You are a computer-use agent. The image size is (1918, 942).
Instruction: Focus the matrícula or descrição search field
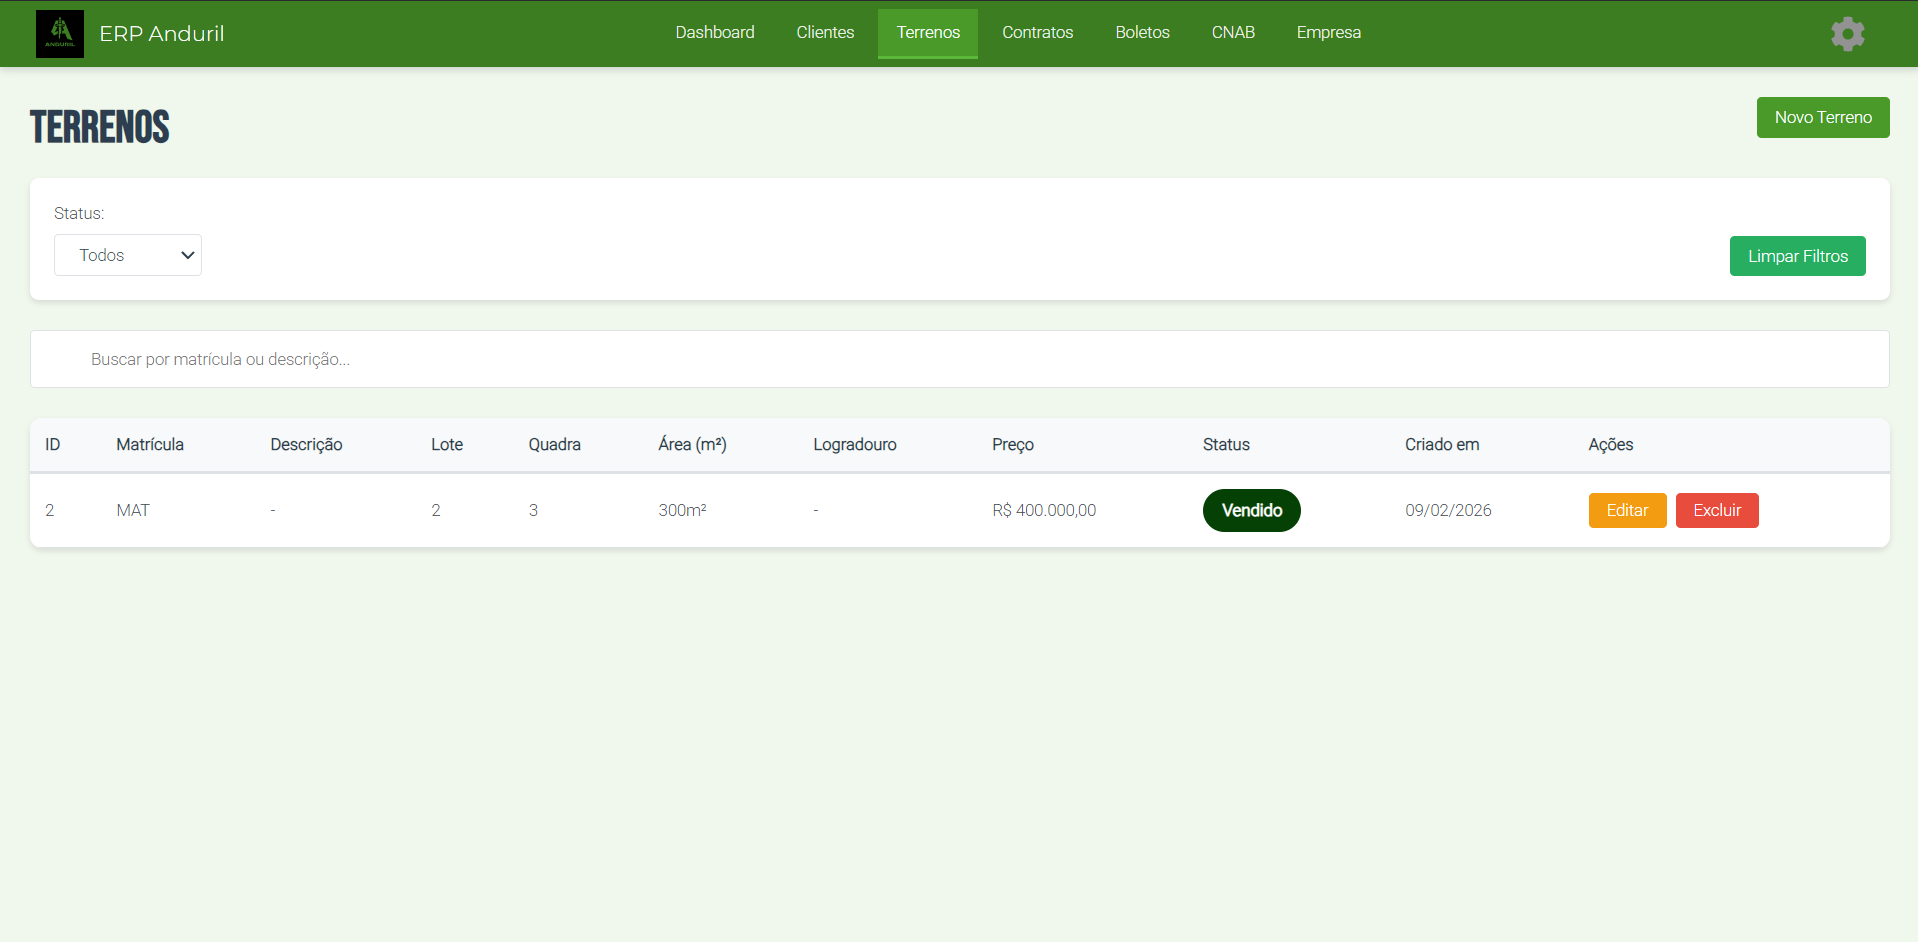[959, 359]
